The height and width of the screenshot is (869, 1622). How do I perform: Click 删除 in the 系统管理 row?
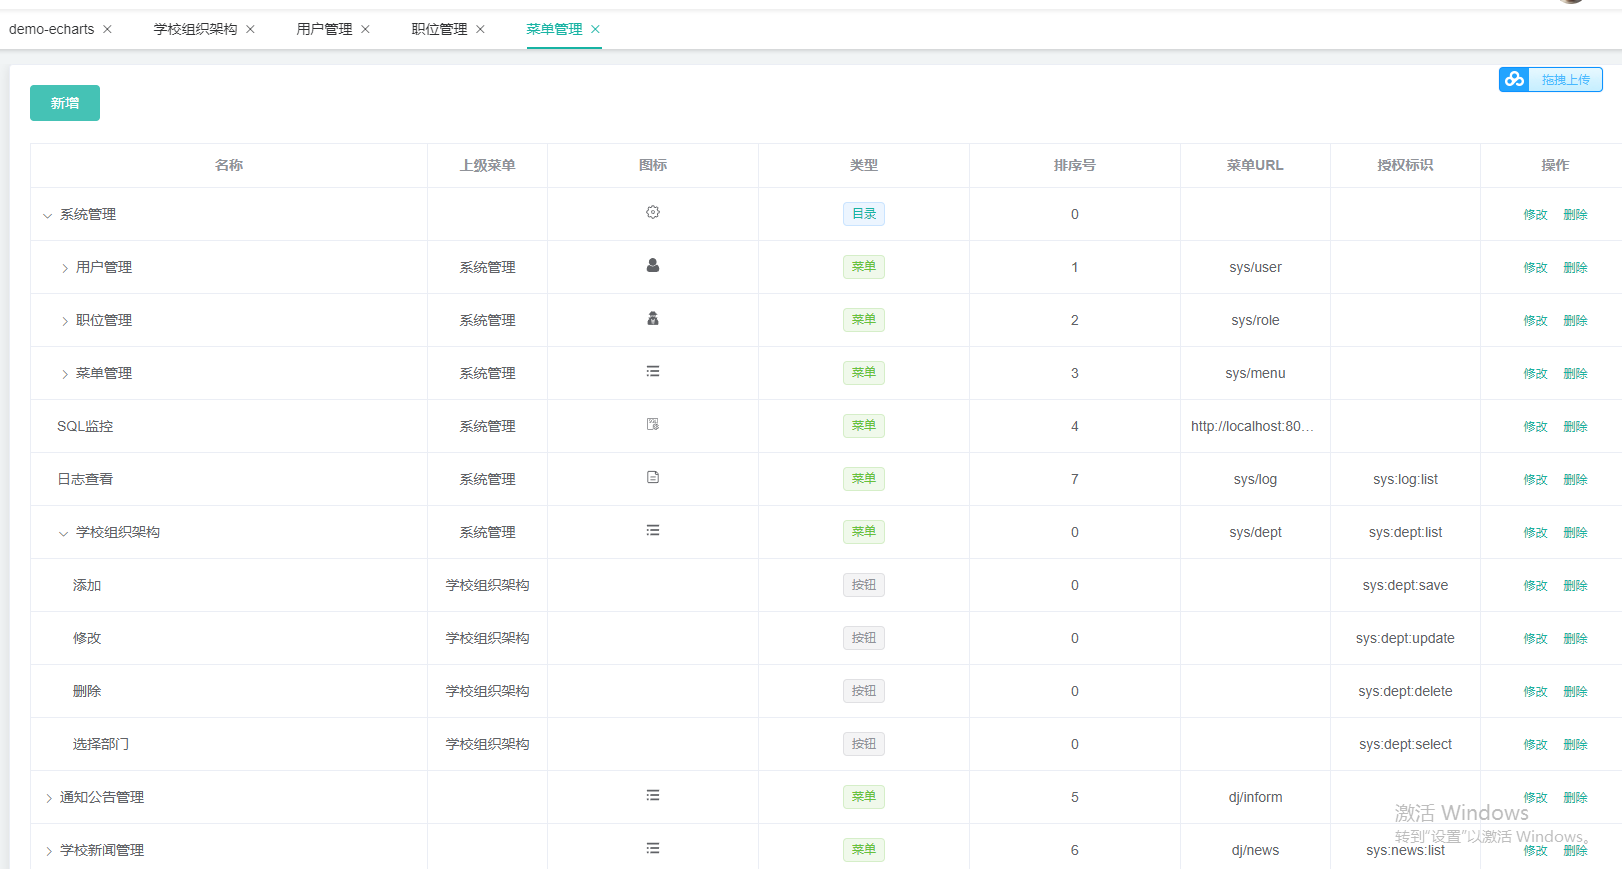click(x=1575, y=215)
